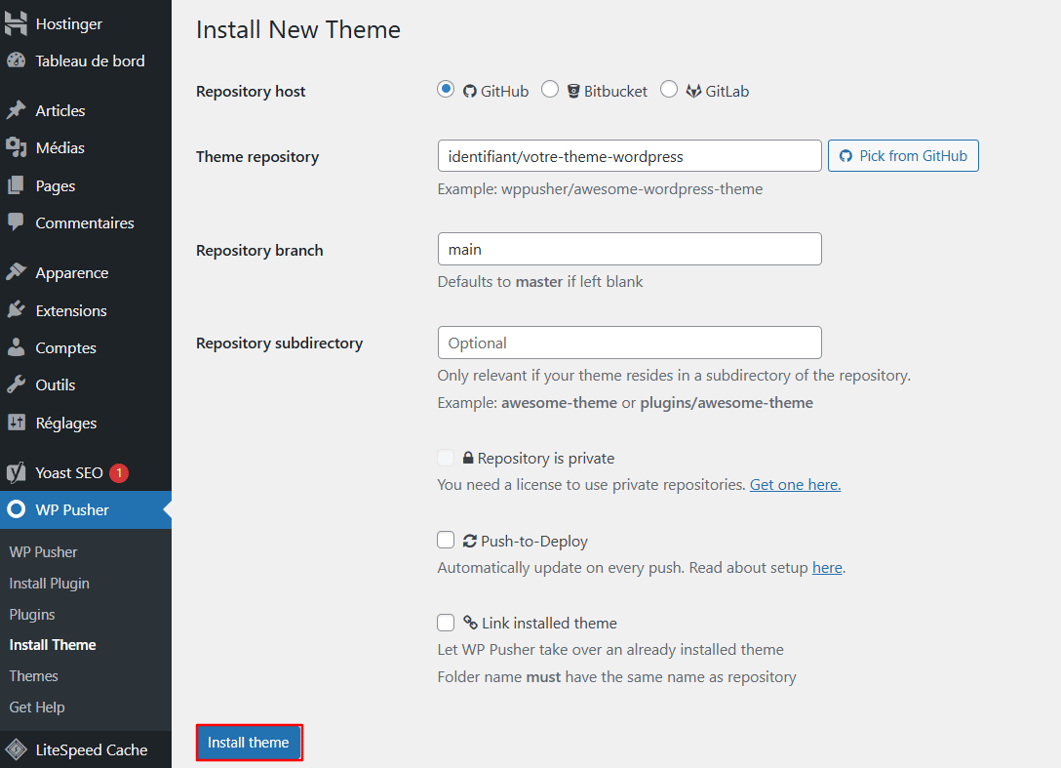Click the GitLab host icon

coord(693,90)
